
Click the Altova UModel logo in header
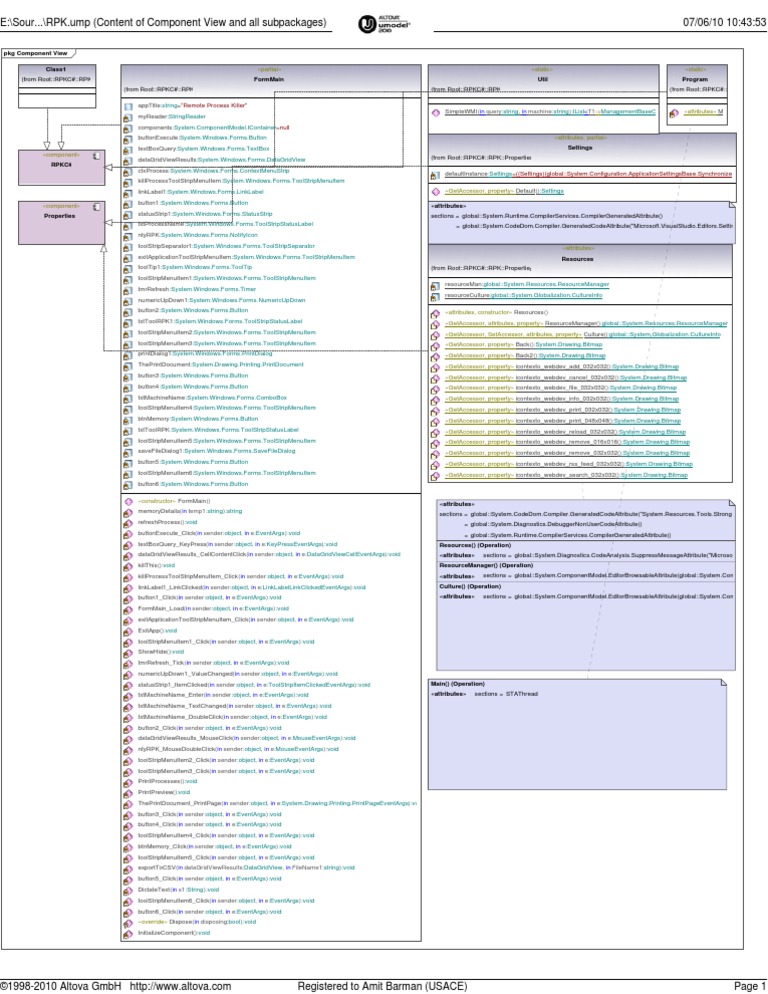tap(384, 23)
